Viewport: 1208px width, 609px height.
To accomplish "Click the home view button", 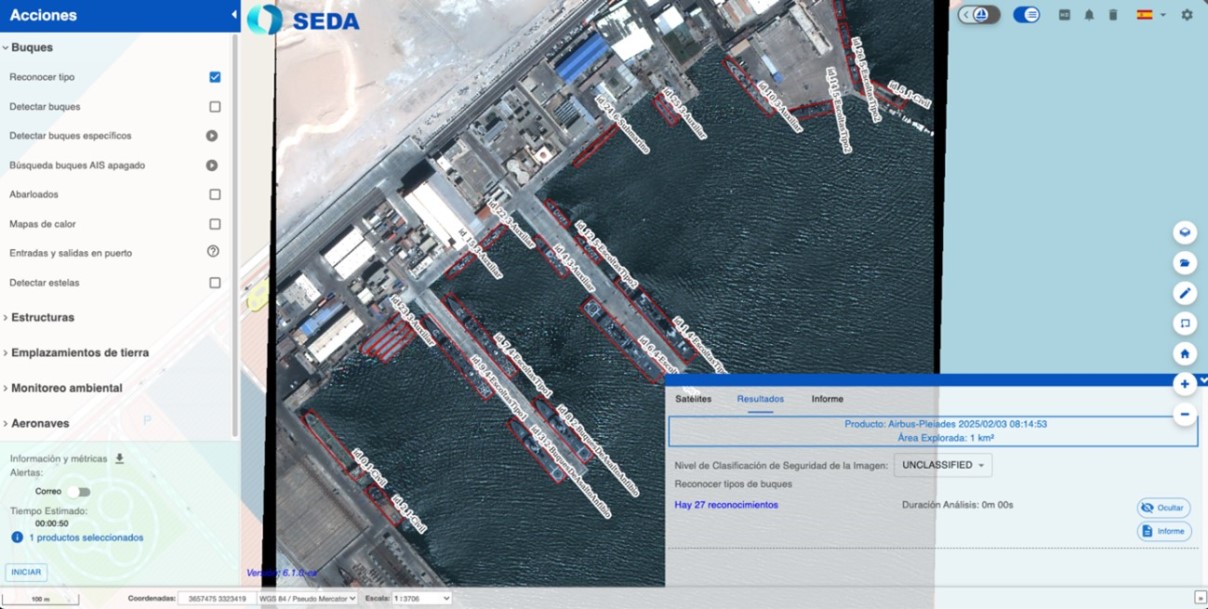I will pos(1185,353).
